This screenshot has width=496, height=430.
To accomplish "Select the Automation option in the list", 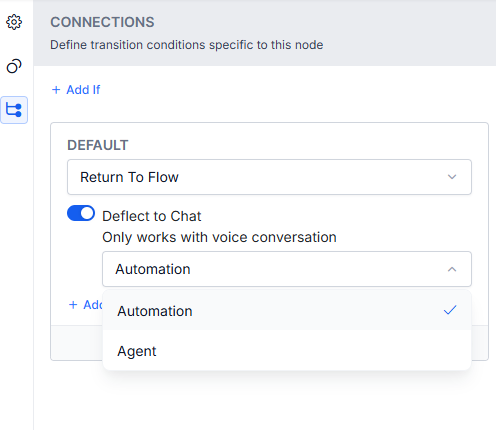I will (x=287, y=310).
